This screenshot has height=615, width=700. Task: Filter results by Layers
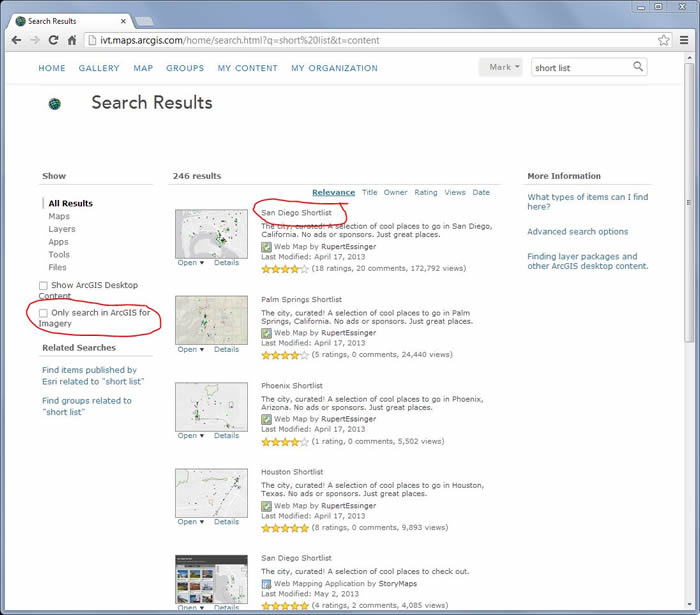tap(62, 229)
